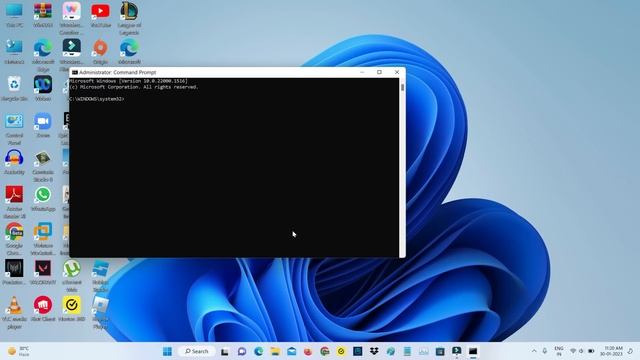
Task: Open the Mail app on taskbar
Action: coord(291,351)
